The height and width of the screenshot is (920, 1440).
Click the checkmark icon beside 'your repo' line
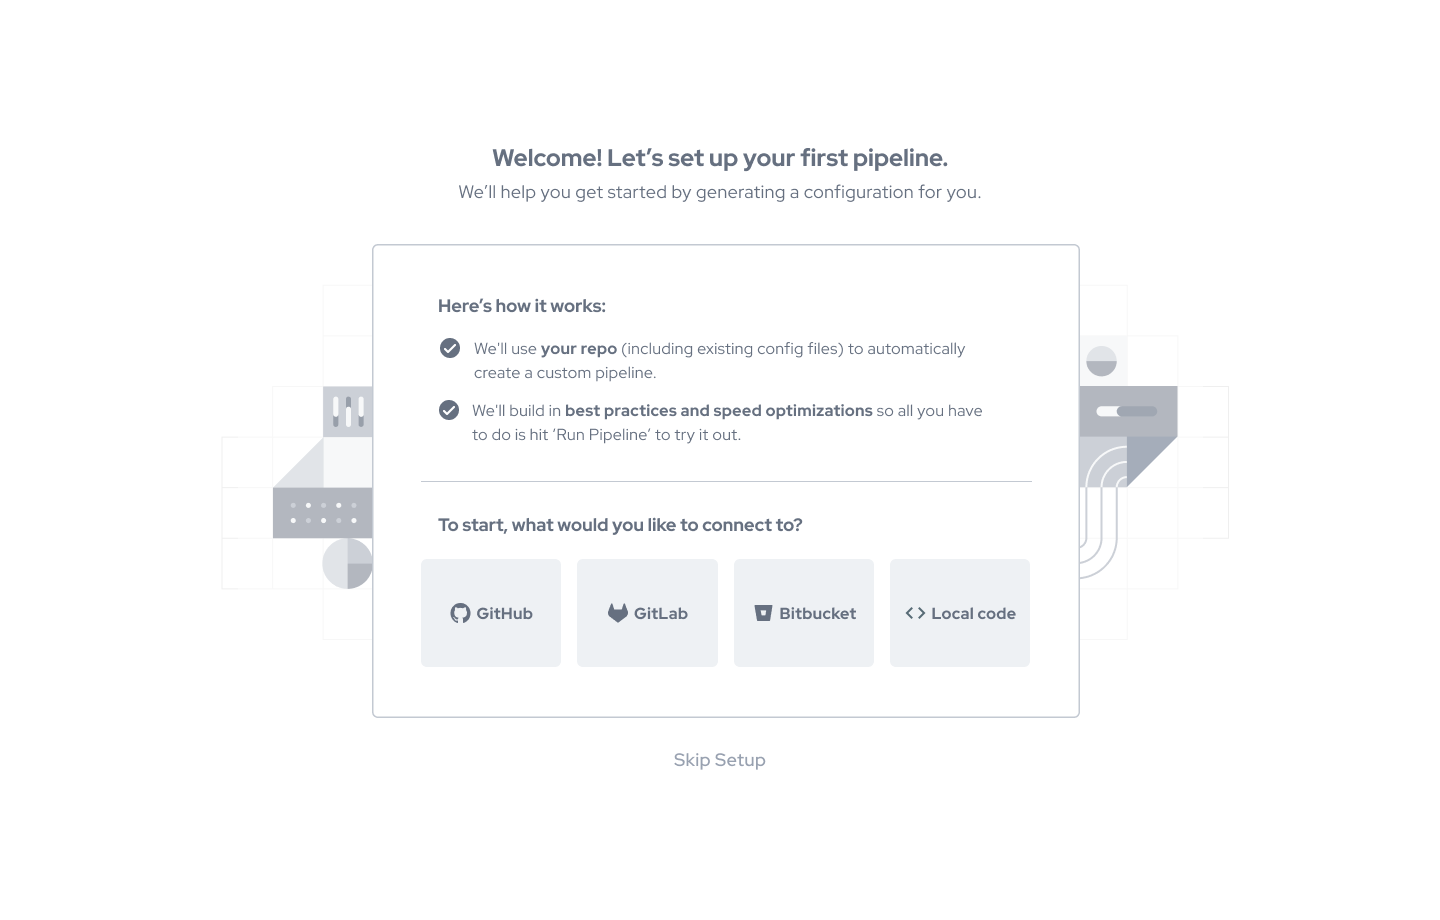pos(450,348)
